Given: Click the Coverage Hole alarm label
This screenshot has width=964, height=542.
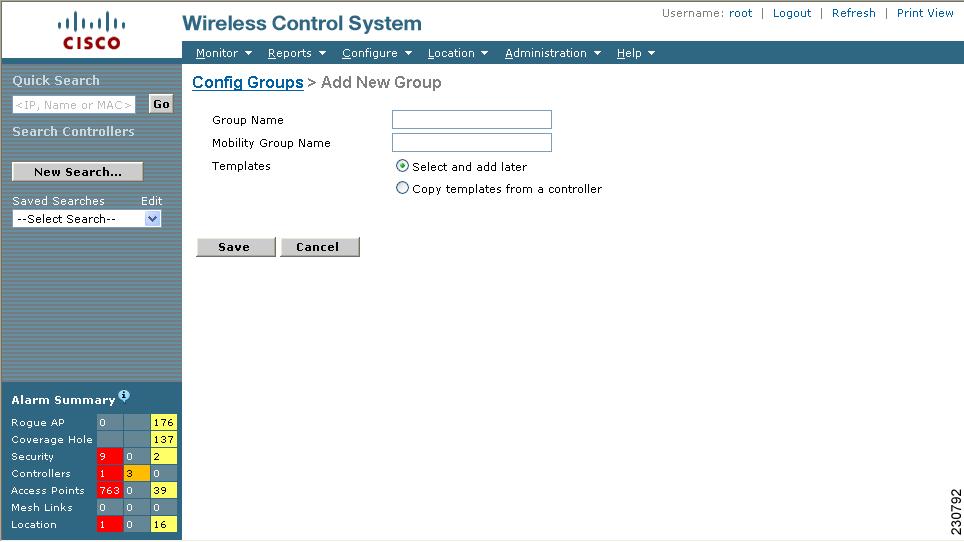Looking at the screenshot, I should coord(52,439).
